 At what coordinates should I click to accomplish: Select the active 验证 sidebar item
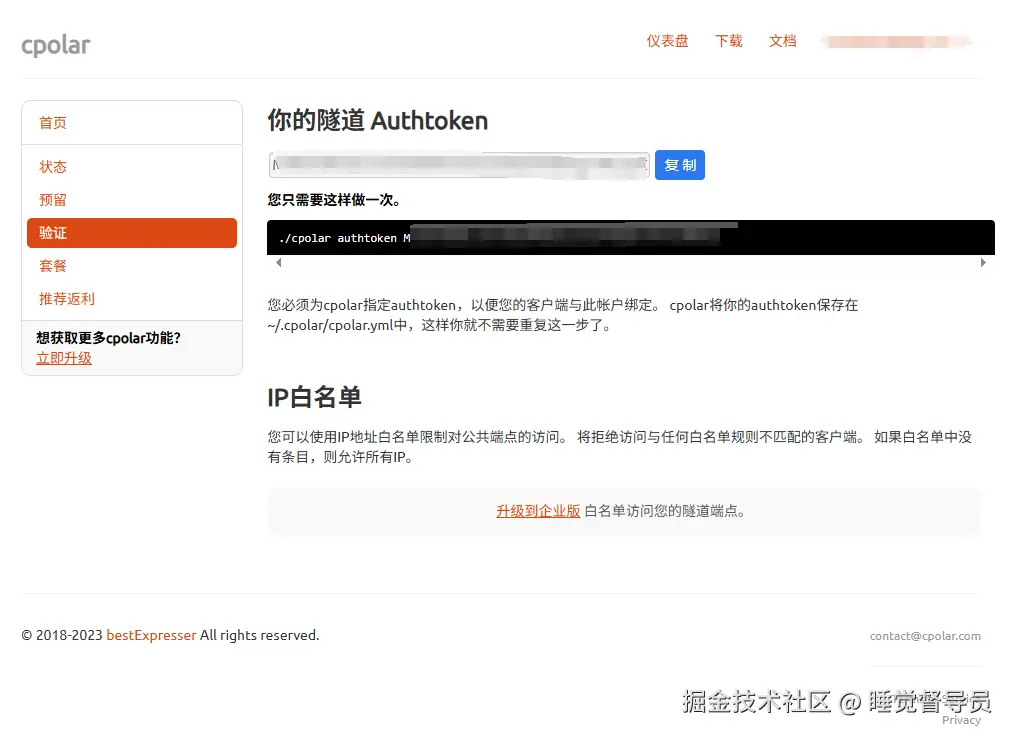click(x=132, y=233)
